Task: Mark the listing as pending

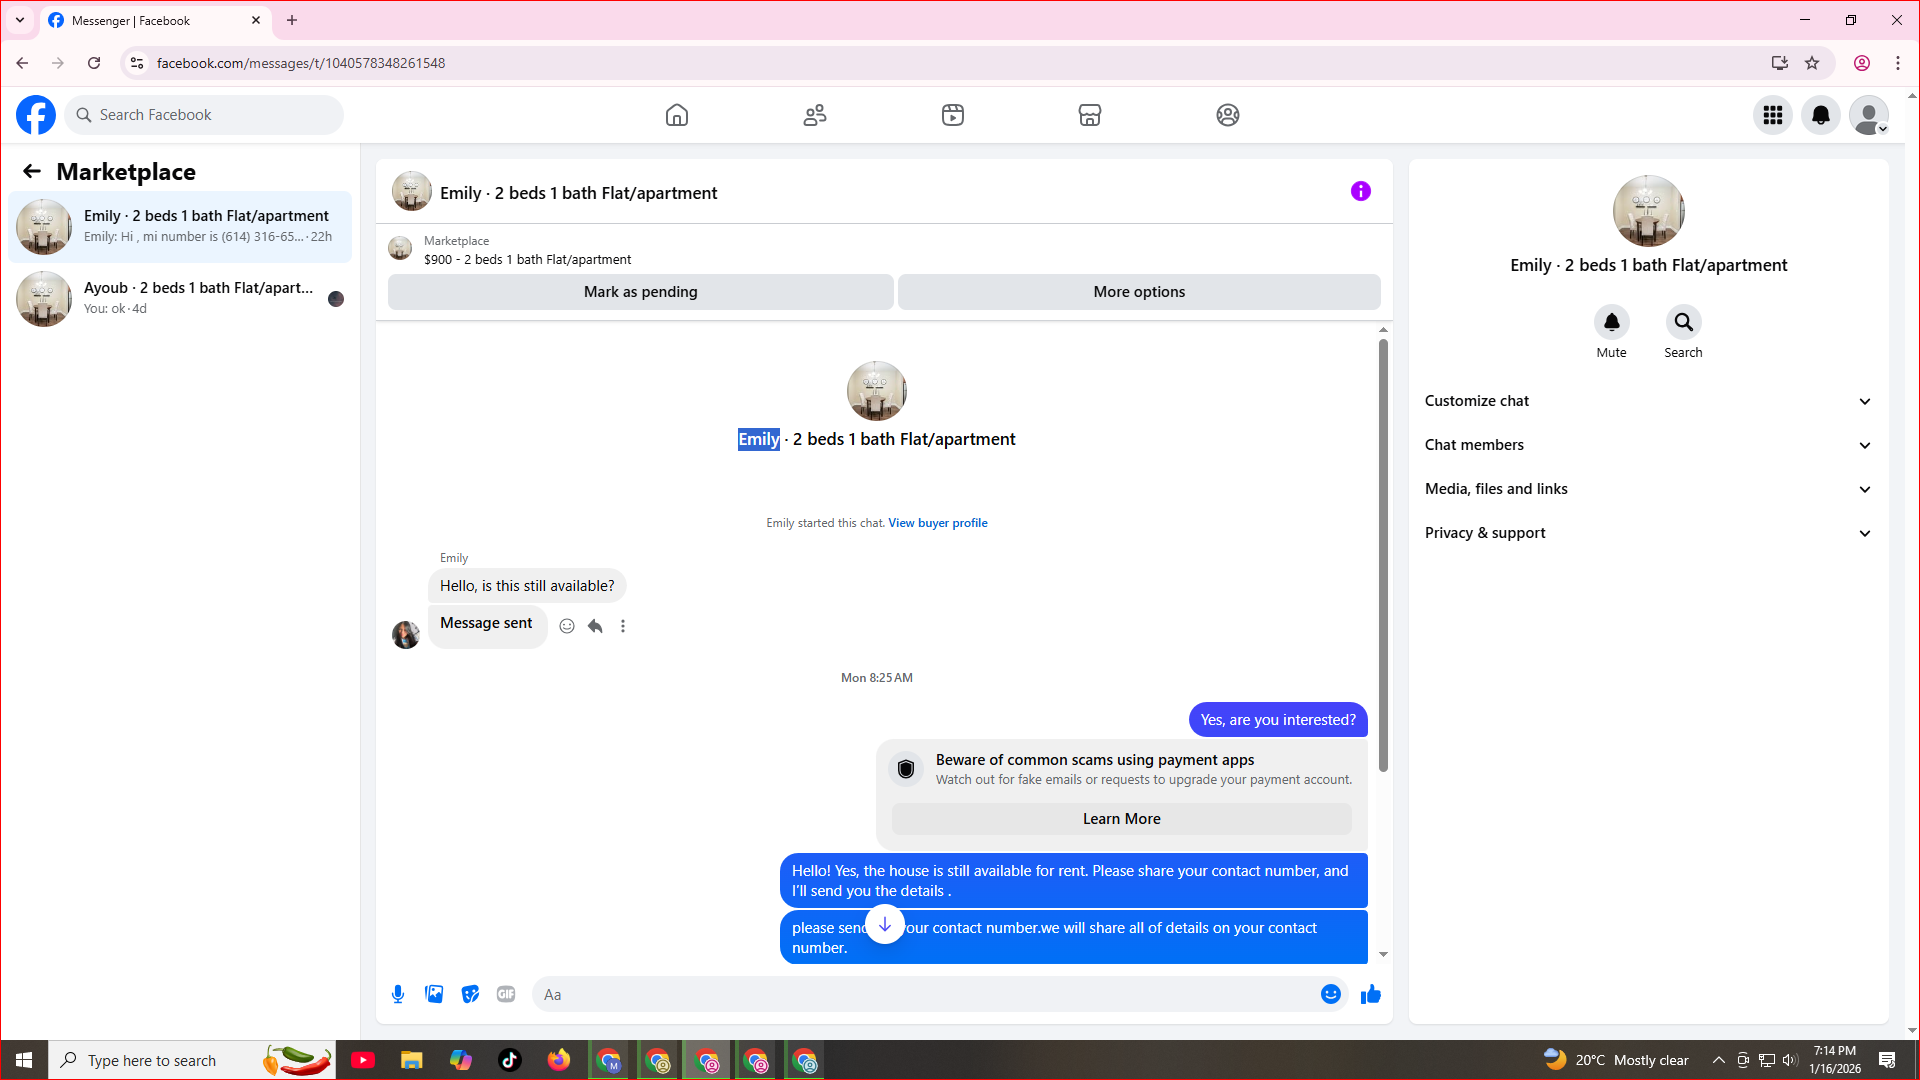Action: 640,292
